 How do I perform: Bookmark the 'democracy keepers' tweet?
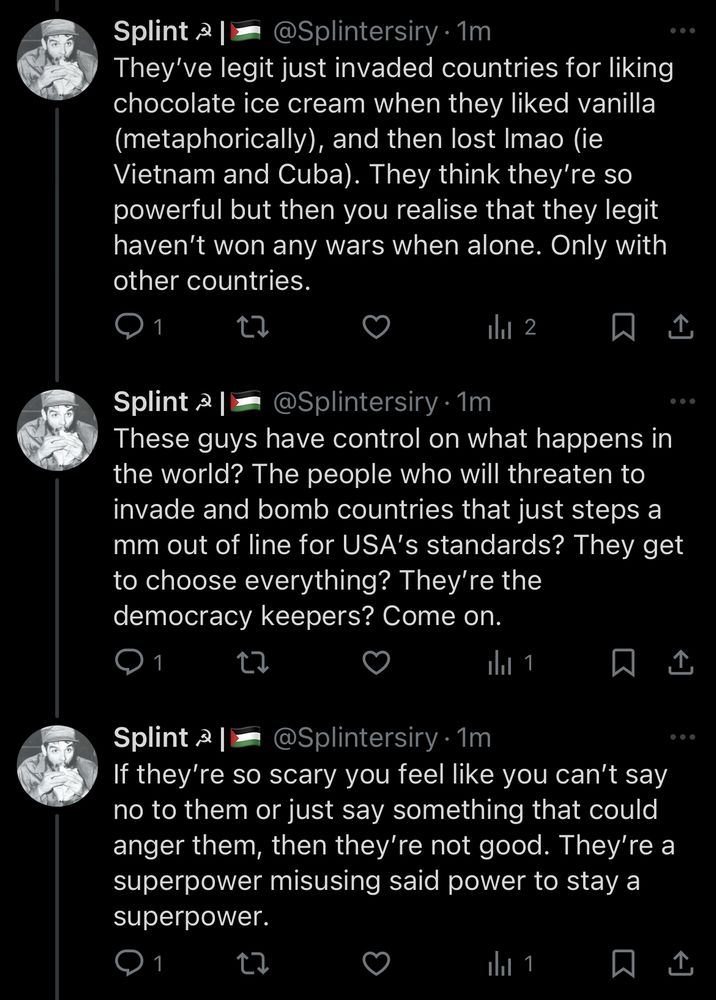(x=625, y=662)
